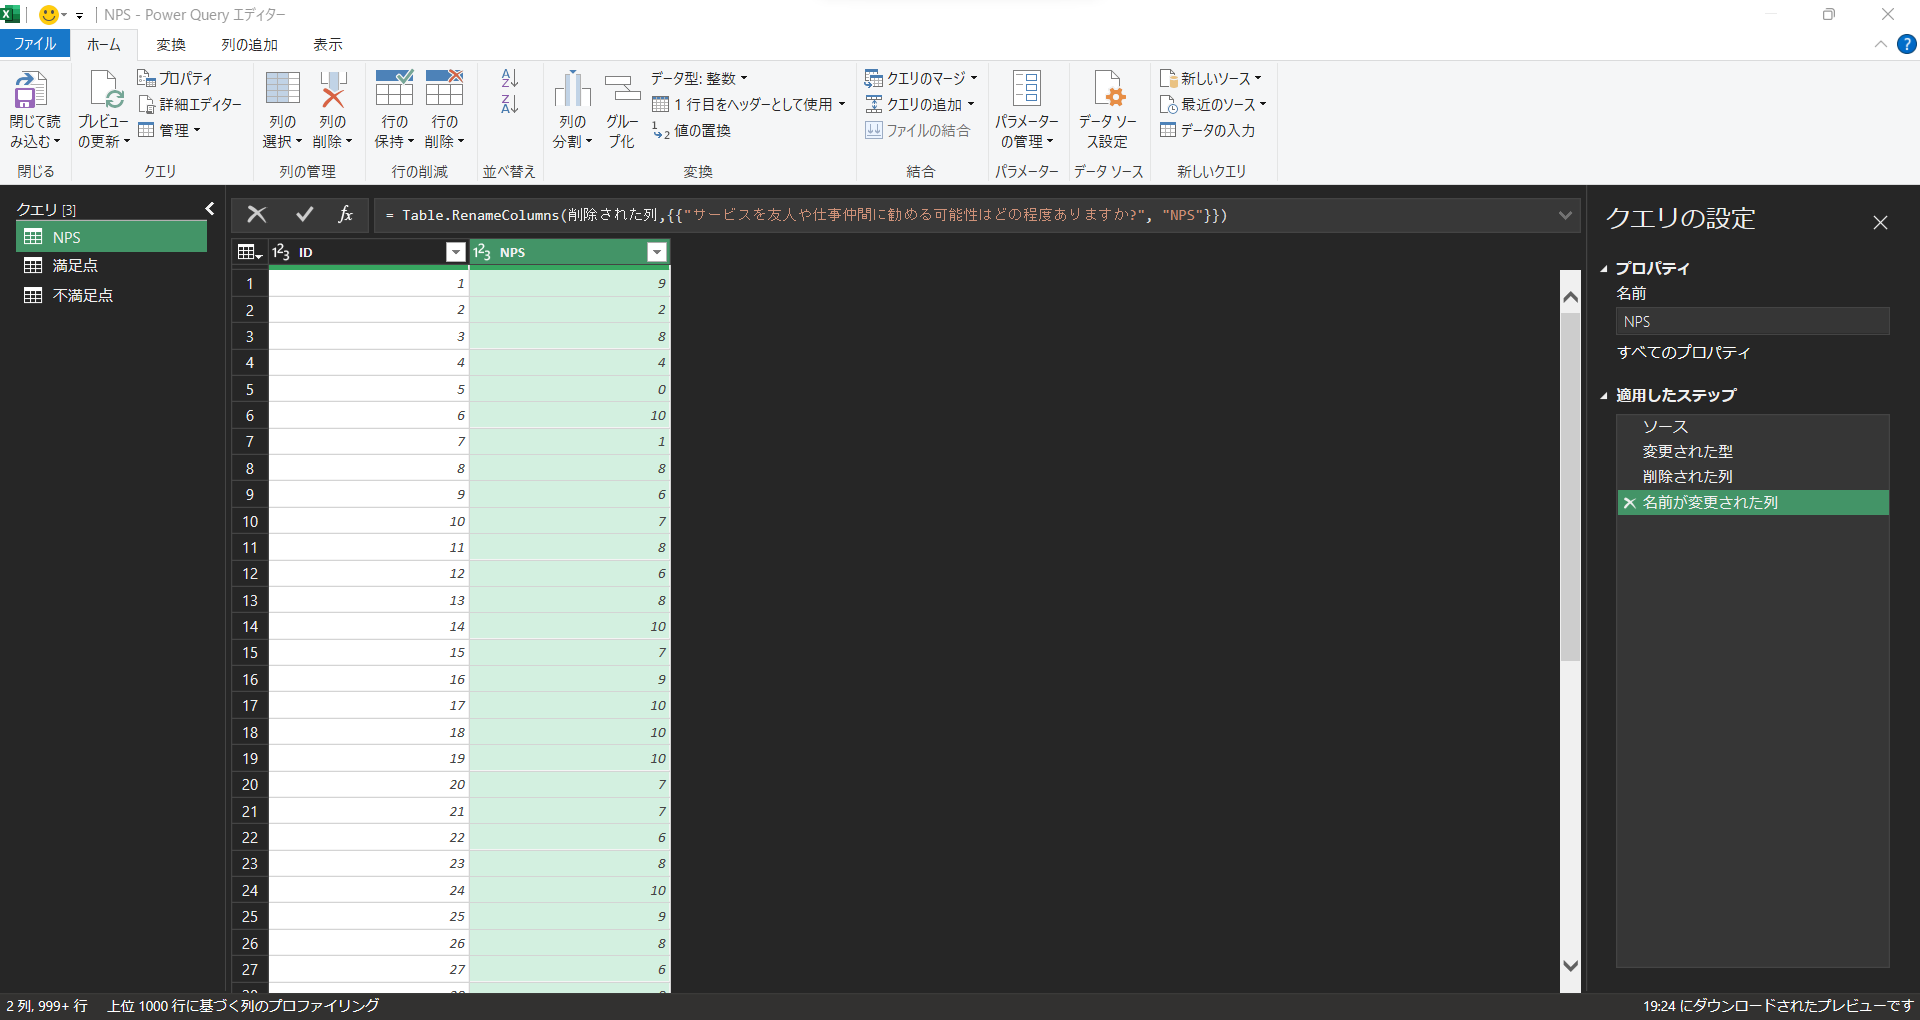Click Split Column (列の分割) icon
Viewport: 1920px width, 1020px height.
coord(573,89)
